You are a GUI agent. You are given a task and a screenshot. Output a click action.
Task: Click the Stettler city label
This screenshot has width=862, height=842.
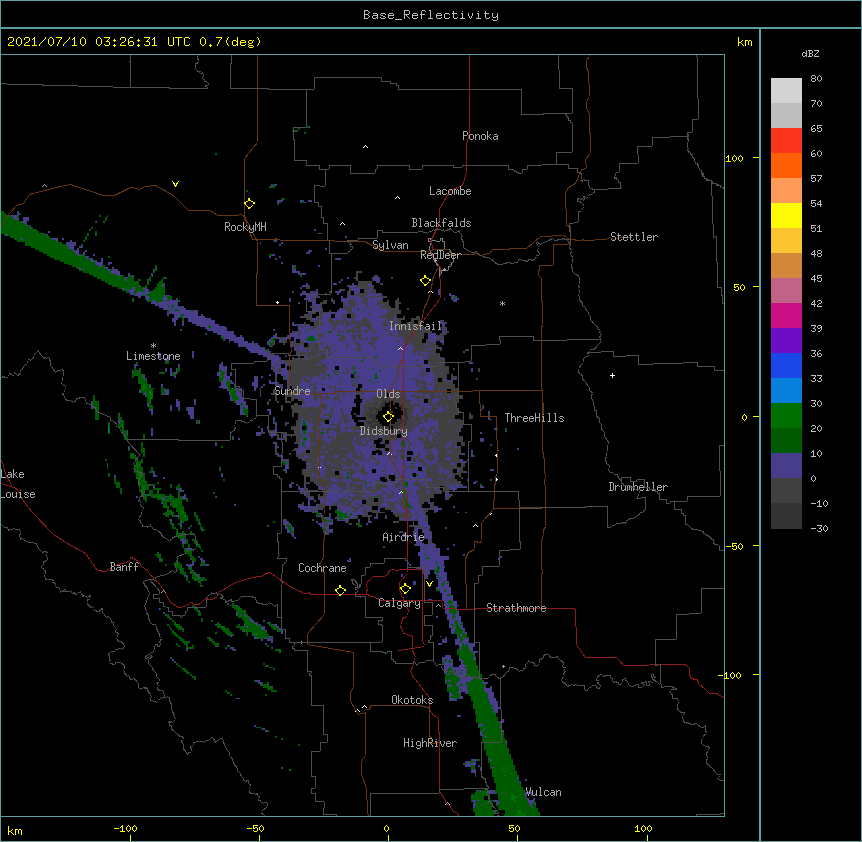(634, 237)
